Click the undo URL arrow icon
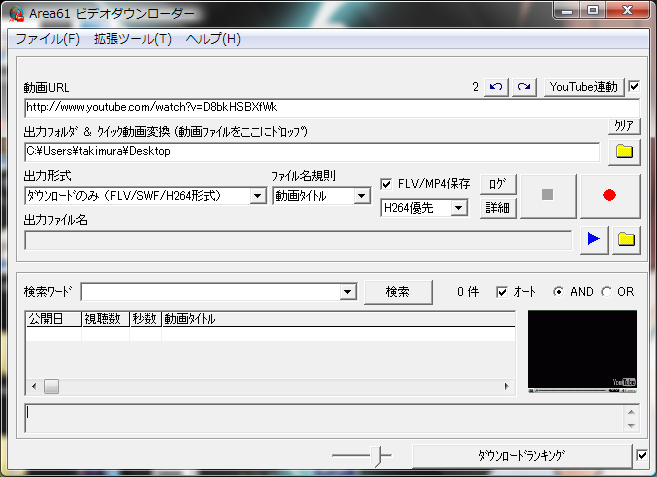Viewport: 657px width, 477px height. pyautogui.click(x=497, y=87)
